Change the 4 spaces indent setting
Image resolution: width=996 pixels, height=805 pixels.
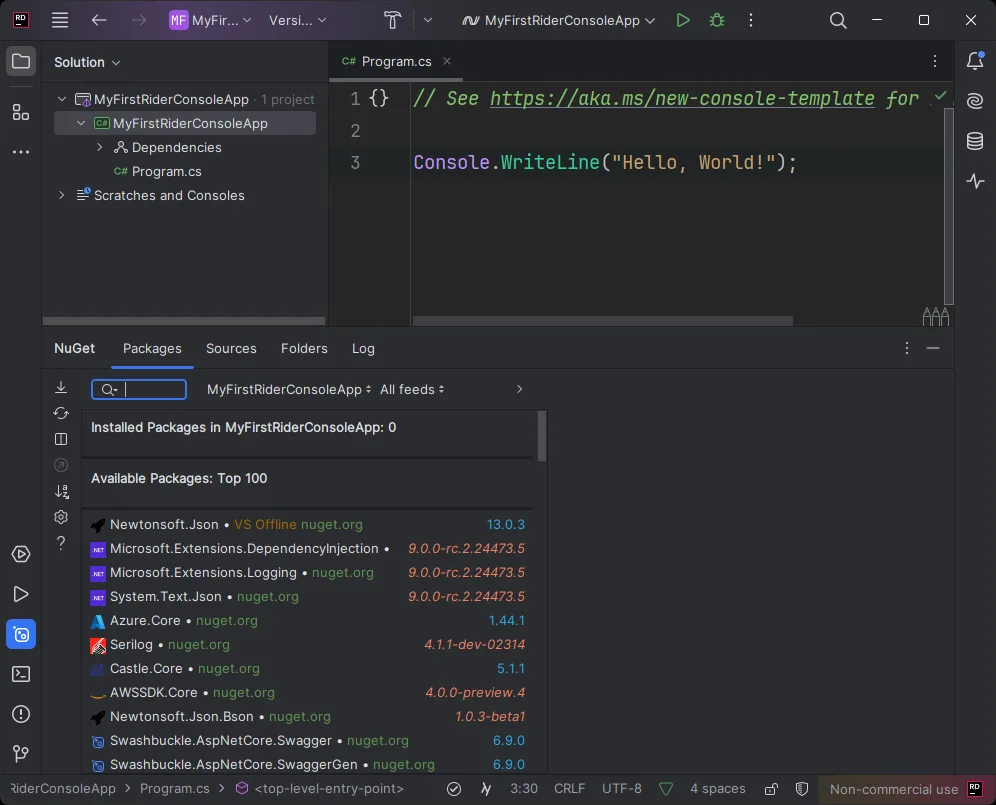click(718, 788)
